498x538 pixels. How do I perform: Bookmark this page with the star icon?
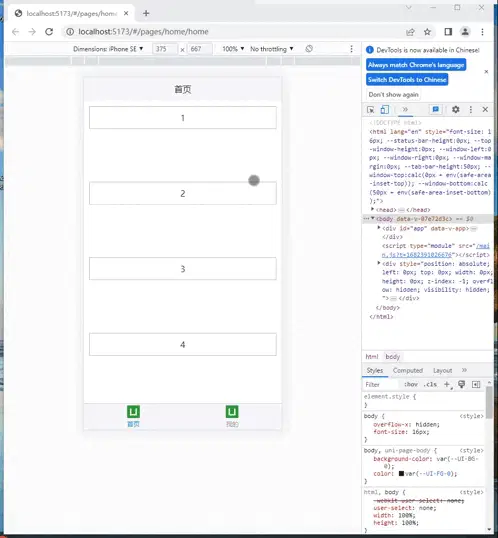(x=427, y=32)
